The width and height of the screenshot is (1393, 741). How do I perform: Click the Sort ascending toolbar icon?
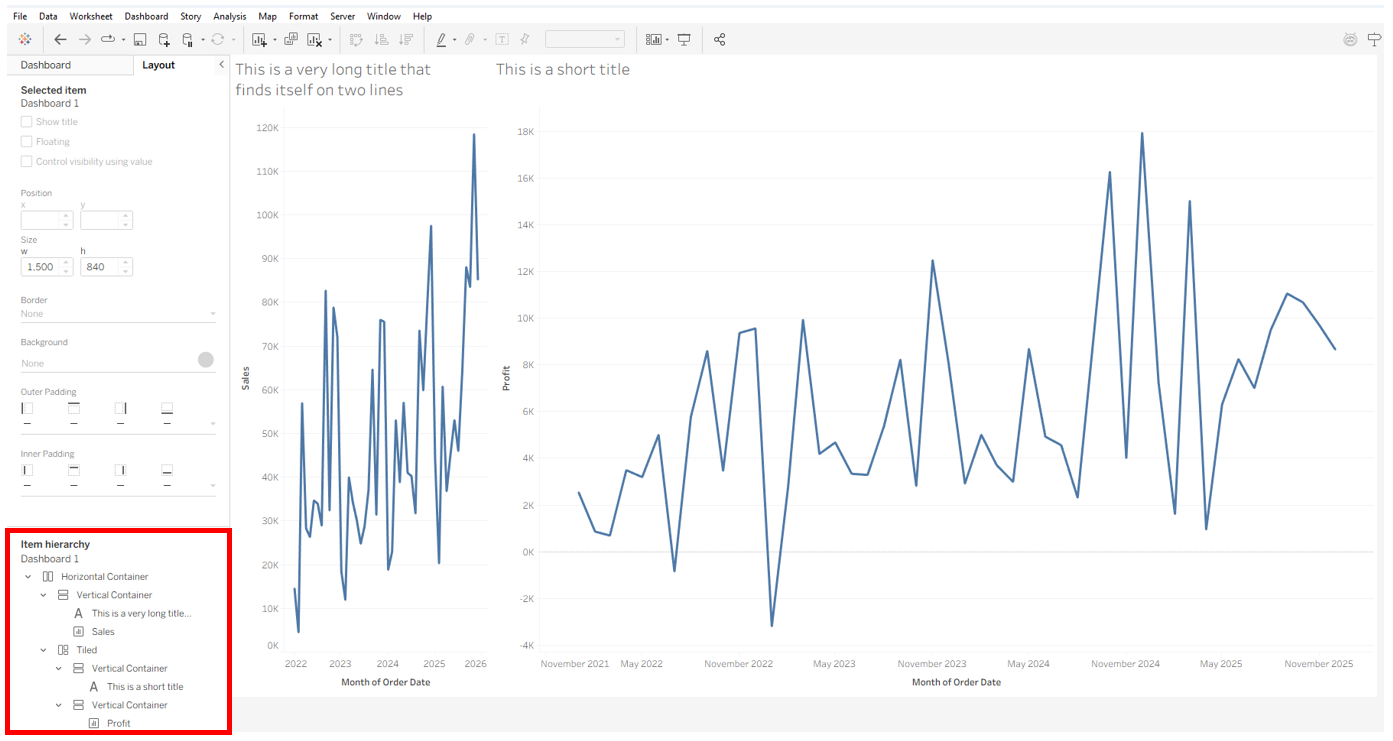pos(381,39)
